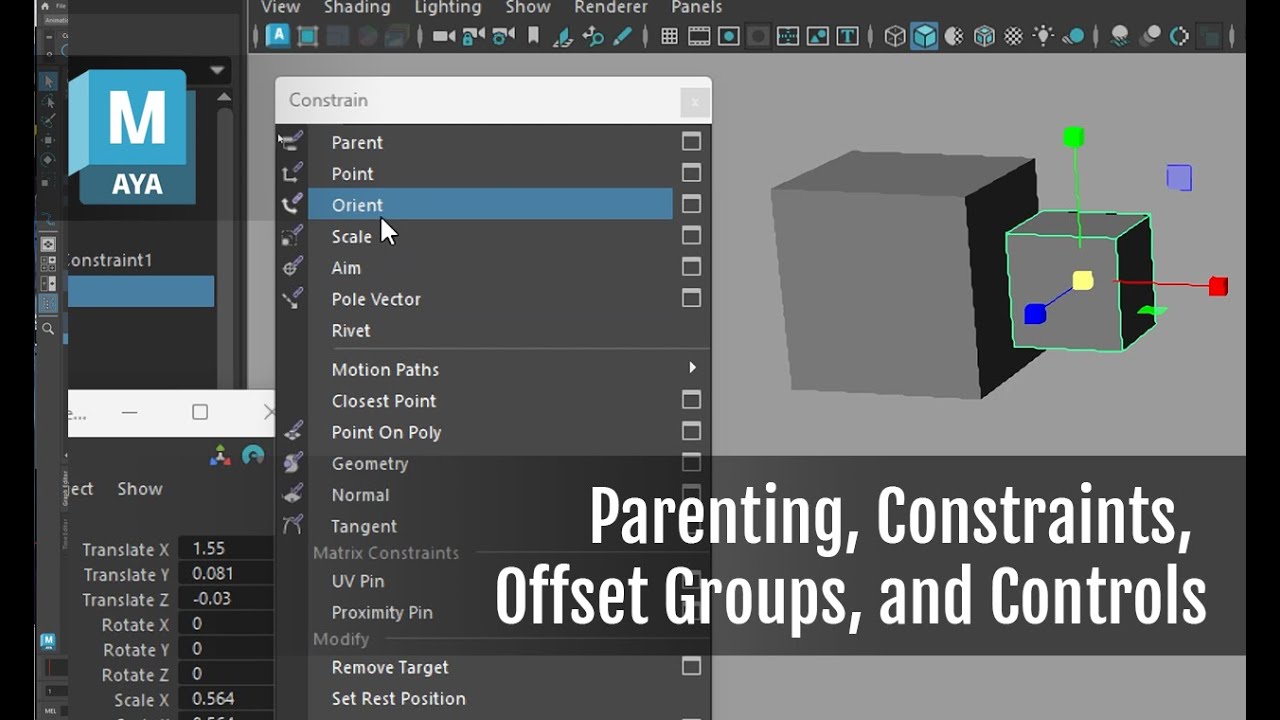Enable wireframe on shaded icon
The height and width of the screenshot is (720, 1280).
click(x=985, y=37)
